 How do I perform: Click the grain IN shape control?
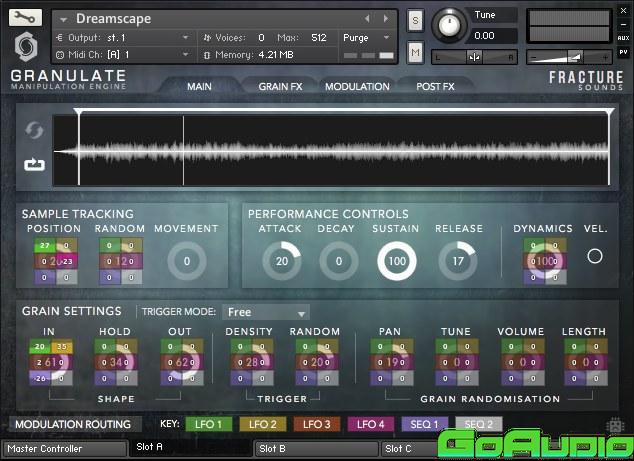click(x=51, y=362)
